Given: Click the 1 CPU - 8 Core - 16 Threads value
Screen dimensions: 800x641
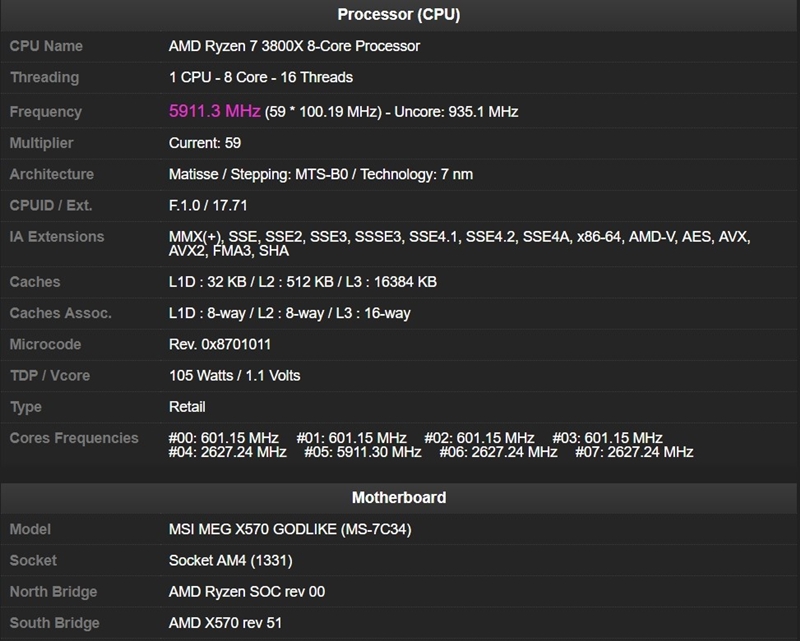Looking at the screenshot, I should [260, 77].
